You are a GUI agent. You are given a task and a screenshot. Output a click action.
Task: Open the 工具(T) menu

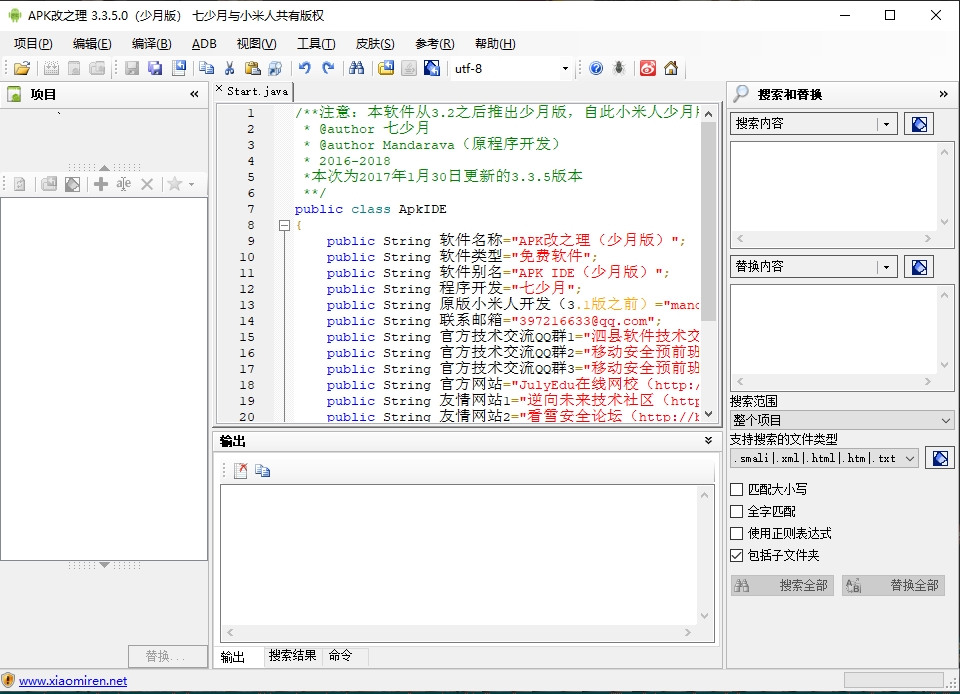(316, 43)
